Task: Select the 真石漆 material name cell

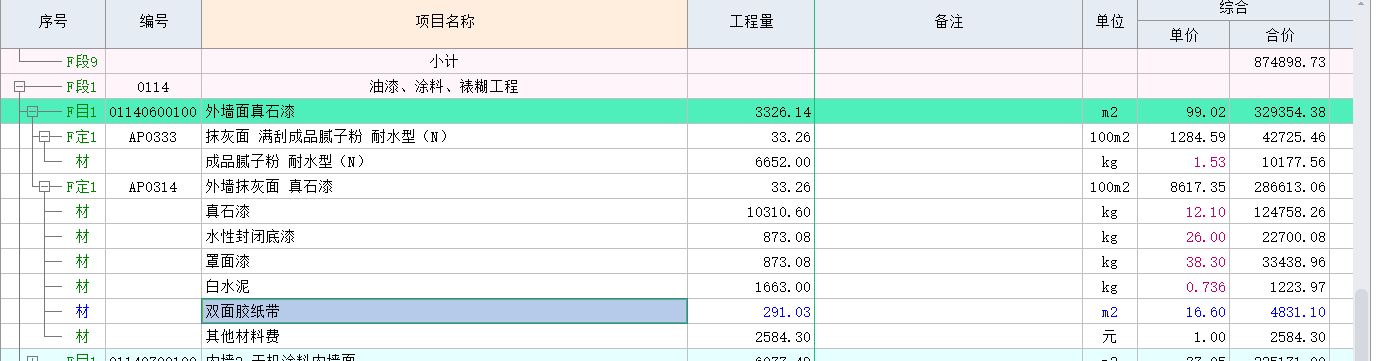Action: click(445, 211)
